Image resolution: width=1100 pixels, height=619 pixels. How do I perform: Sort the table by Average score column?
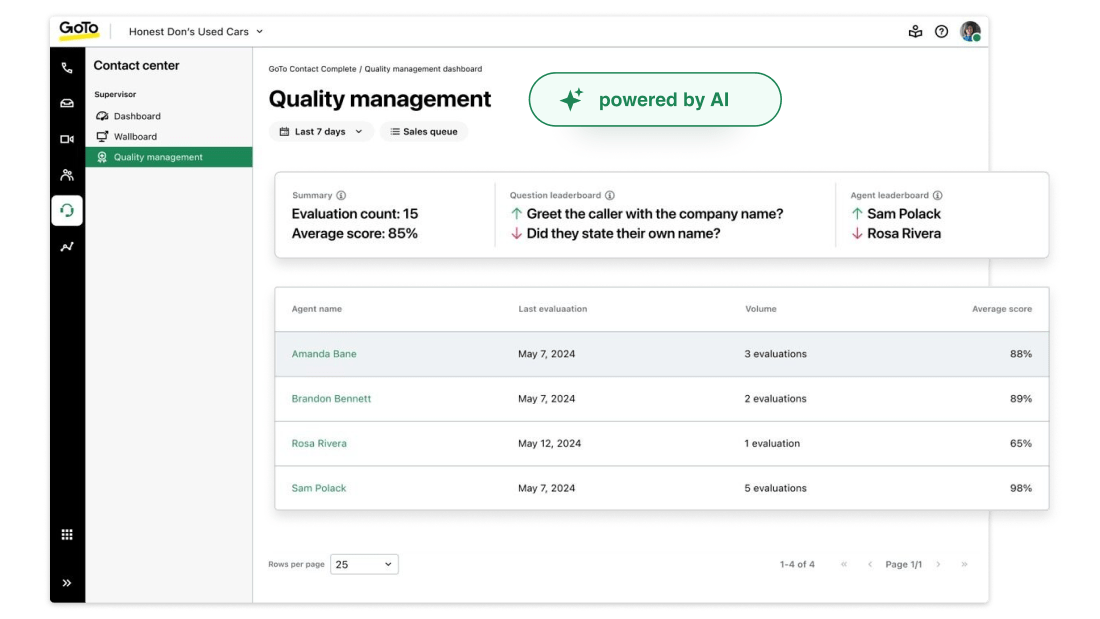coord(1002,309)
